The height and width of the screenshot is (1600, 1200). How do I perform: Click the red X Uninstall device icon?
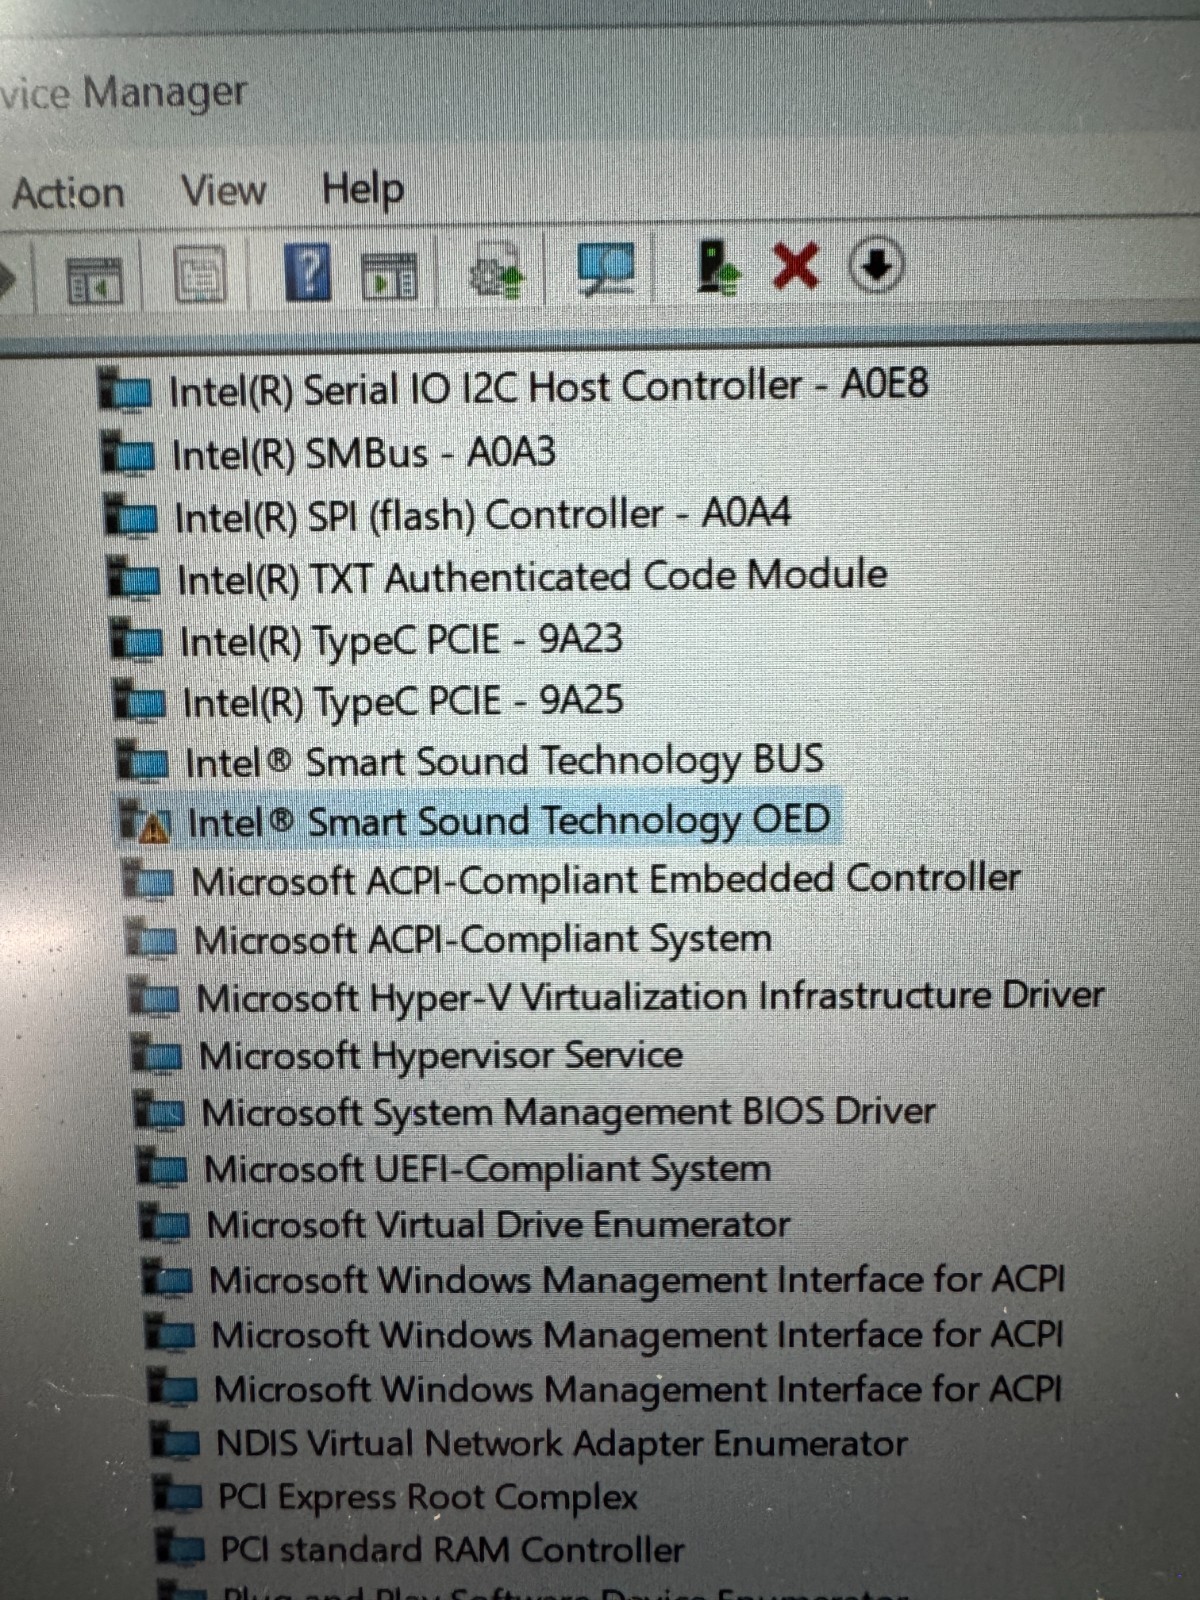click(x=795, y=266)
